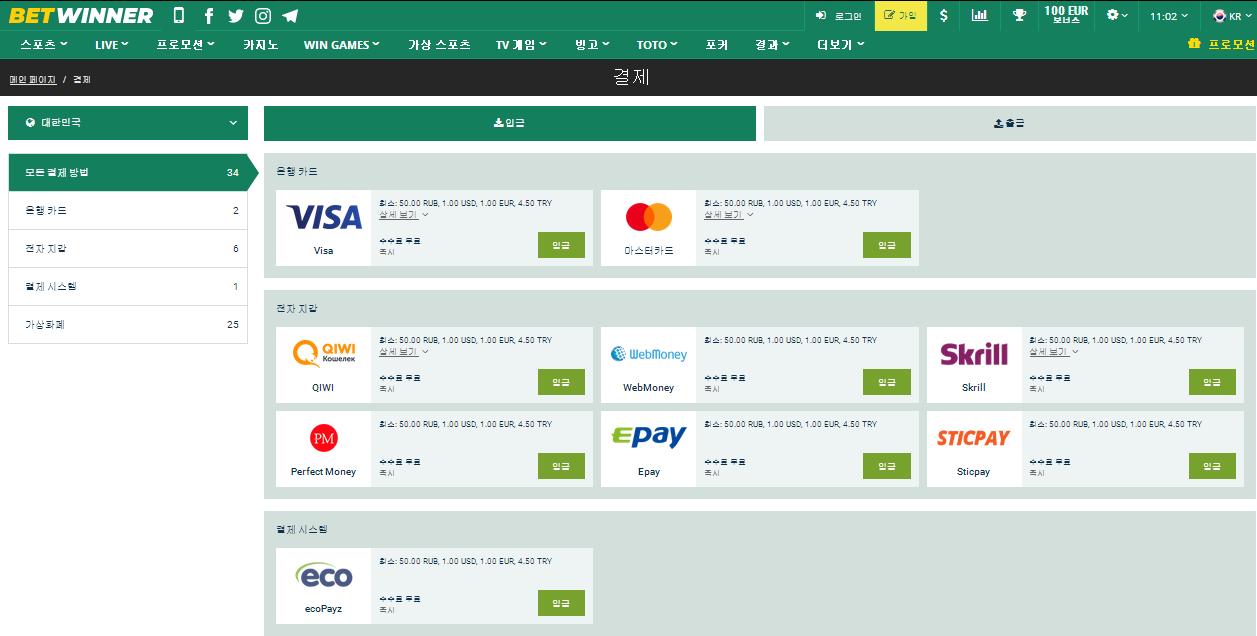Click the deposit button for Visa
Image resolution: width=1257 pixels, height=636 pixels.
click(561, 245)
